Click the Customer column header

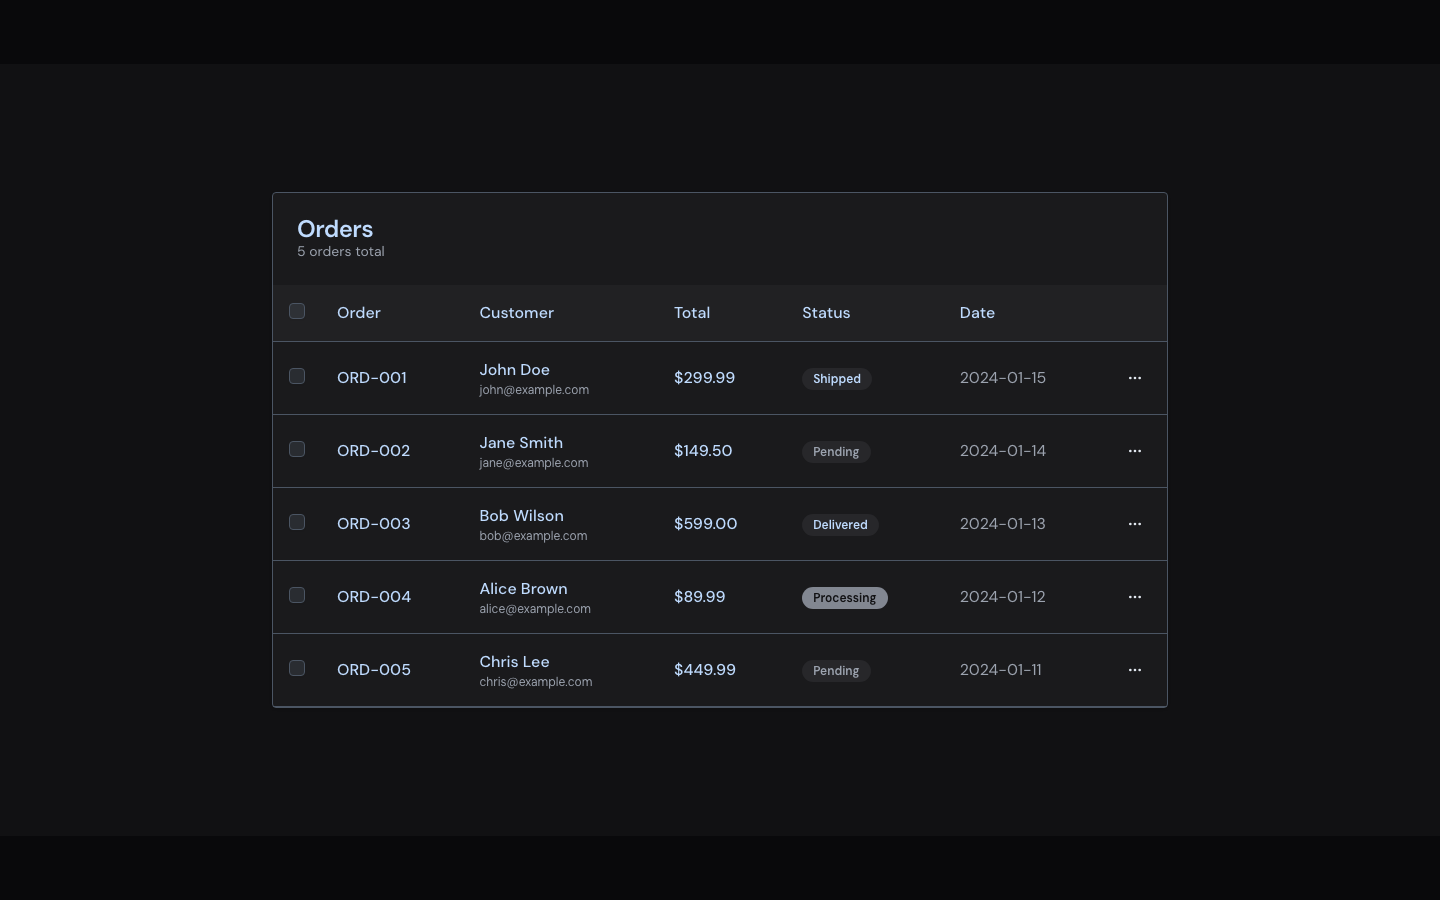coord(516,313)
